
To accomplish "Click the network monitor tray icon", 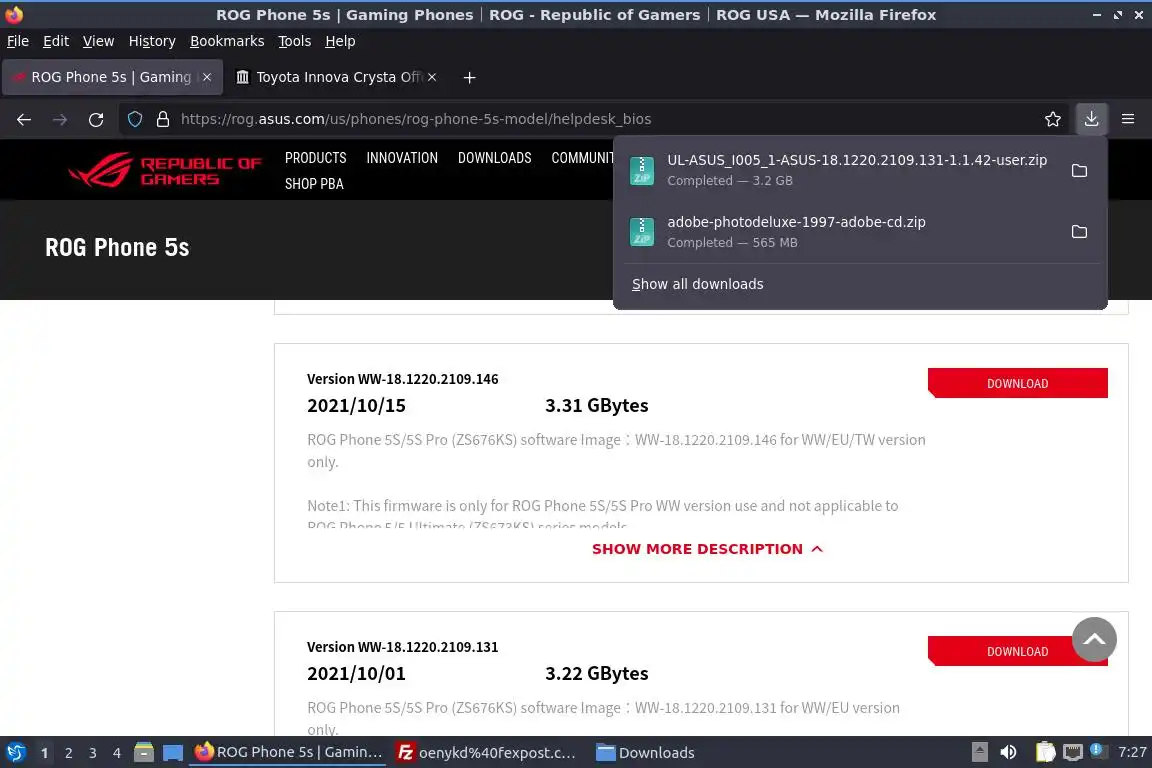I will (1073, 753).
